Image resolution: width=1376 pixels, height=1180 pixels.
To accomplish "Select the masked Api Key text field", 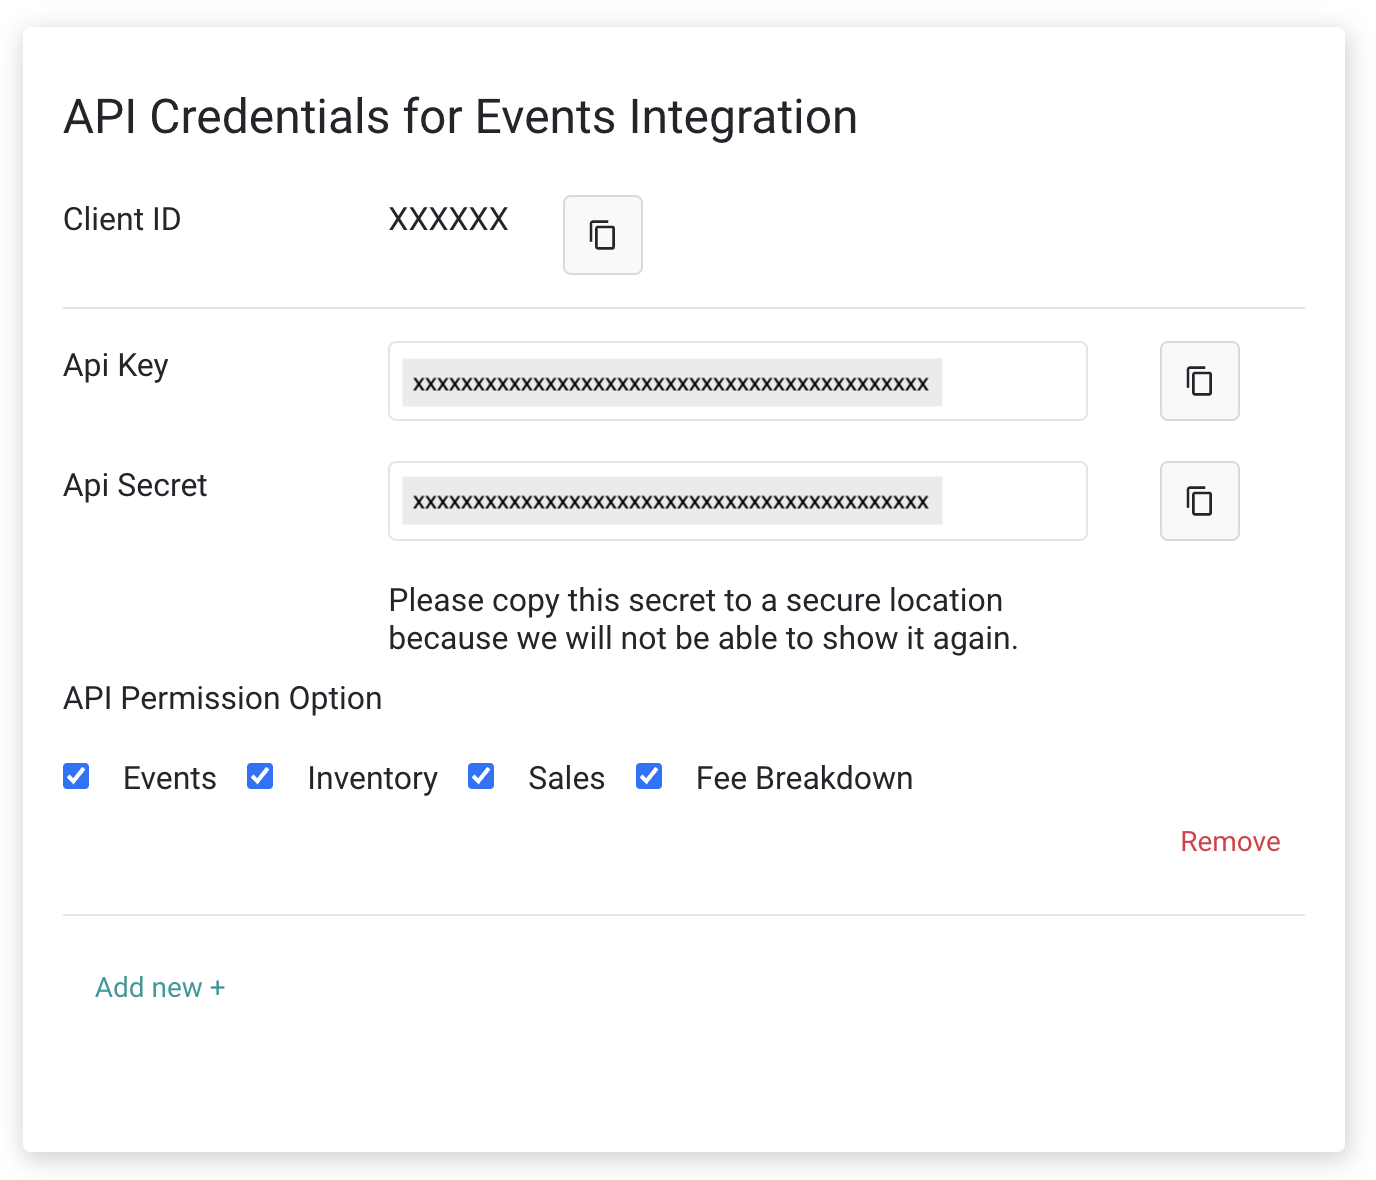I will coord(737,381).
